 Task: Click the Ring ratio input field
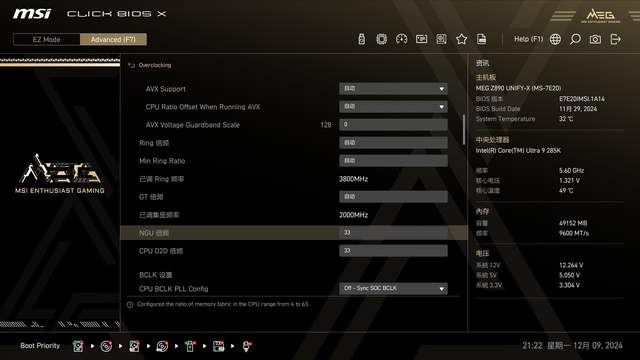point(393,142)
